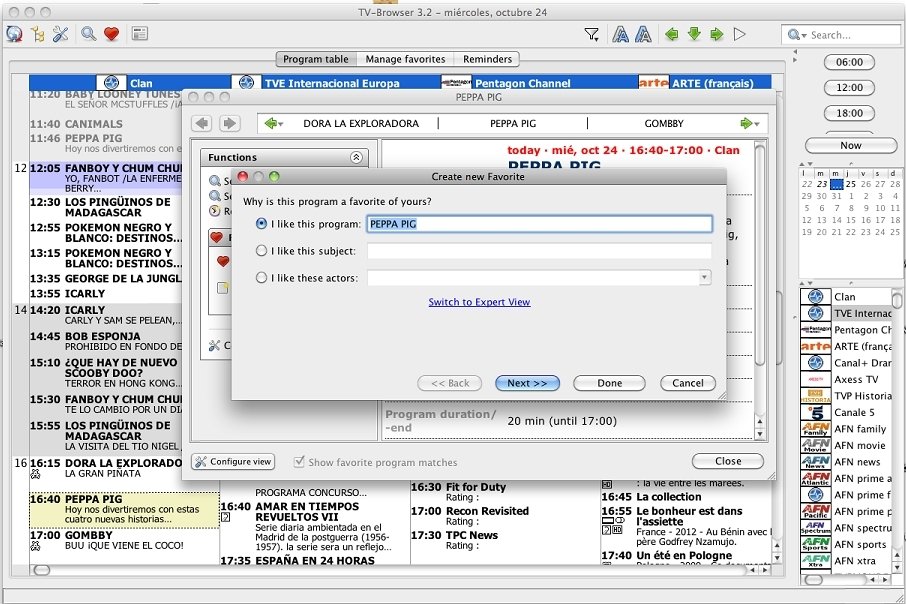906x604 pixels.
Task: Go to previous day with left green arrow
Action: pyautogui.click(x=671, y=35)
